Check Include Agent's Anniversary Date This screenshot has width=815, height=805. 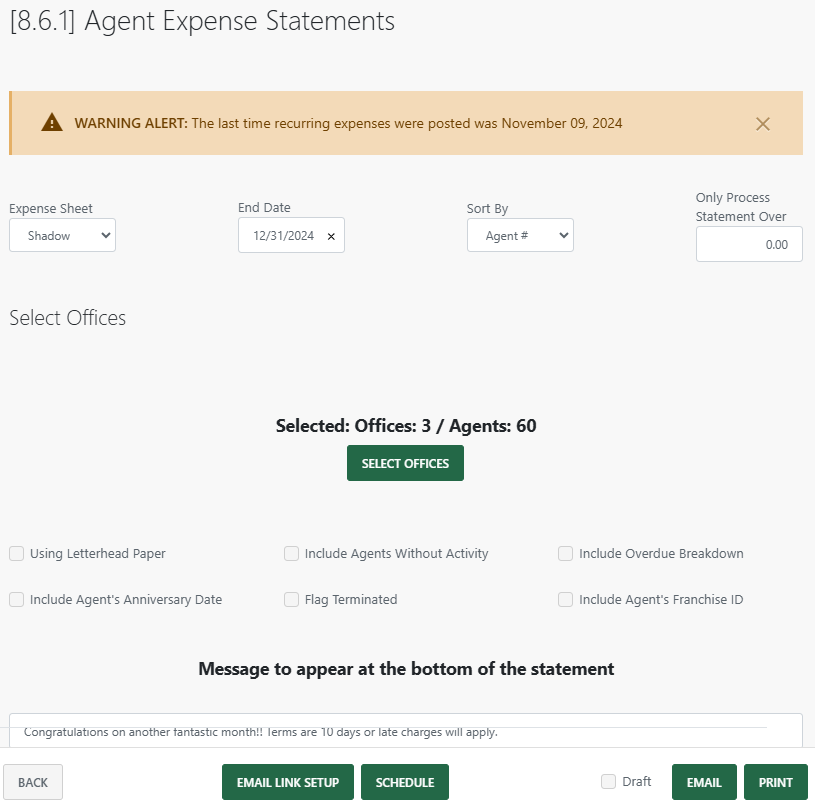(16, 599)
